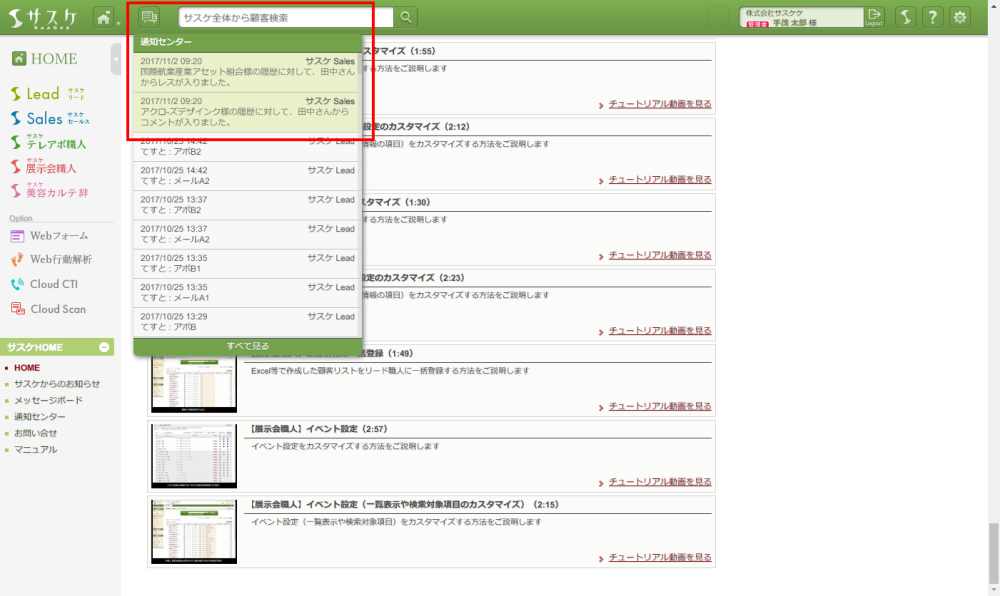Click すべて見る at the notification list bottom

click(x=247, y=346)
